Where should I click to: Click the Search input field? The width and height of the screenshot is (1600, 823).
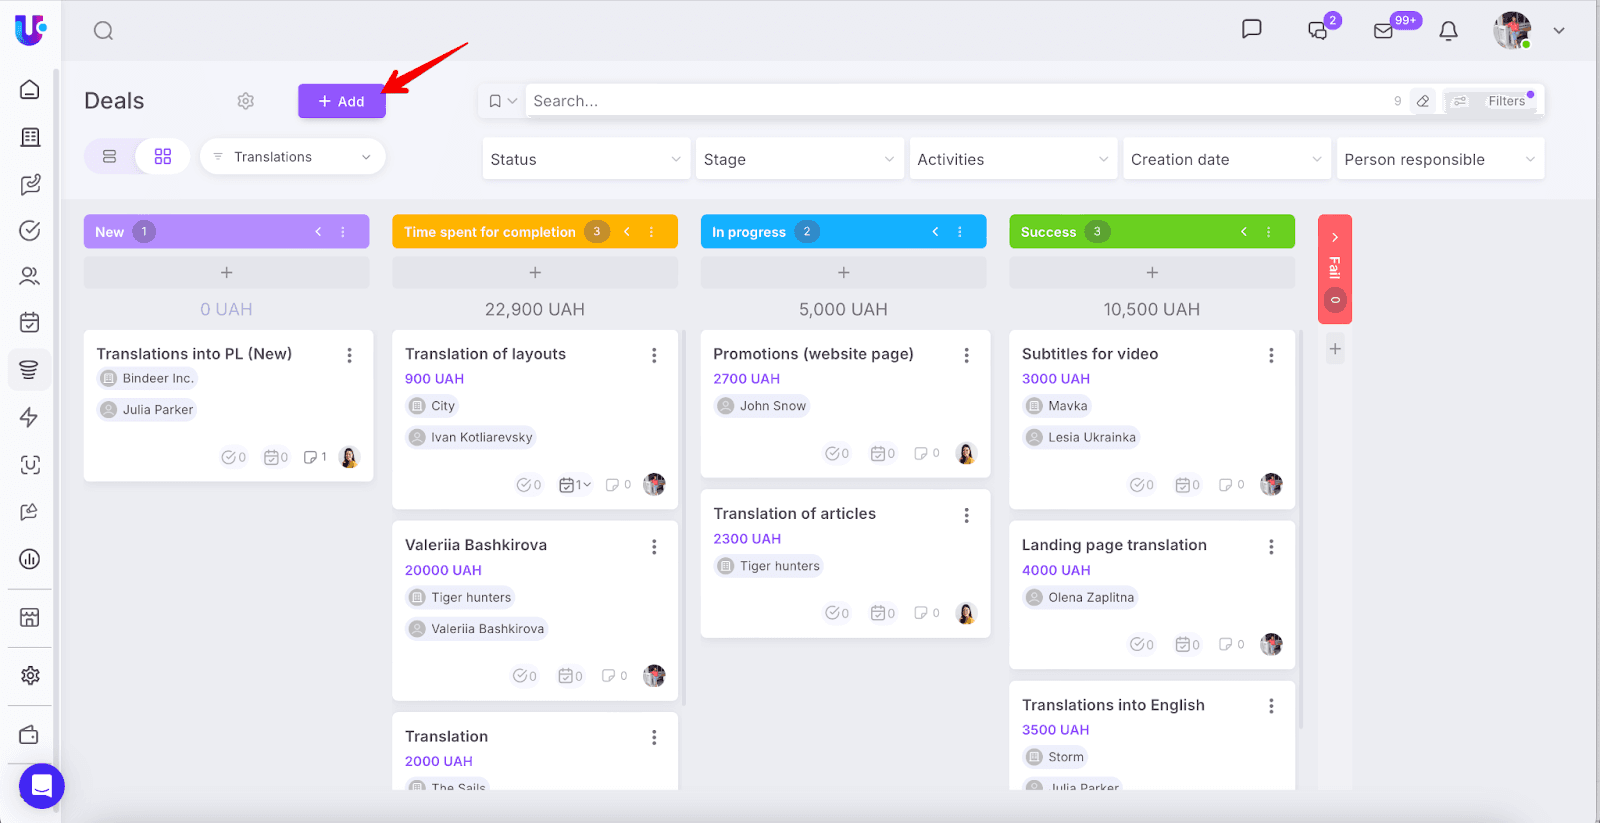pyautogui.click(x=950, y=101)
